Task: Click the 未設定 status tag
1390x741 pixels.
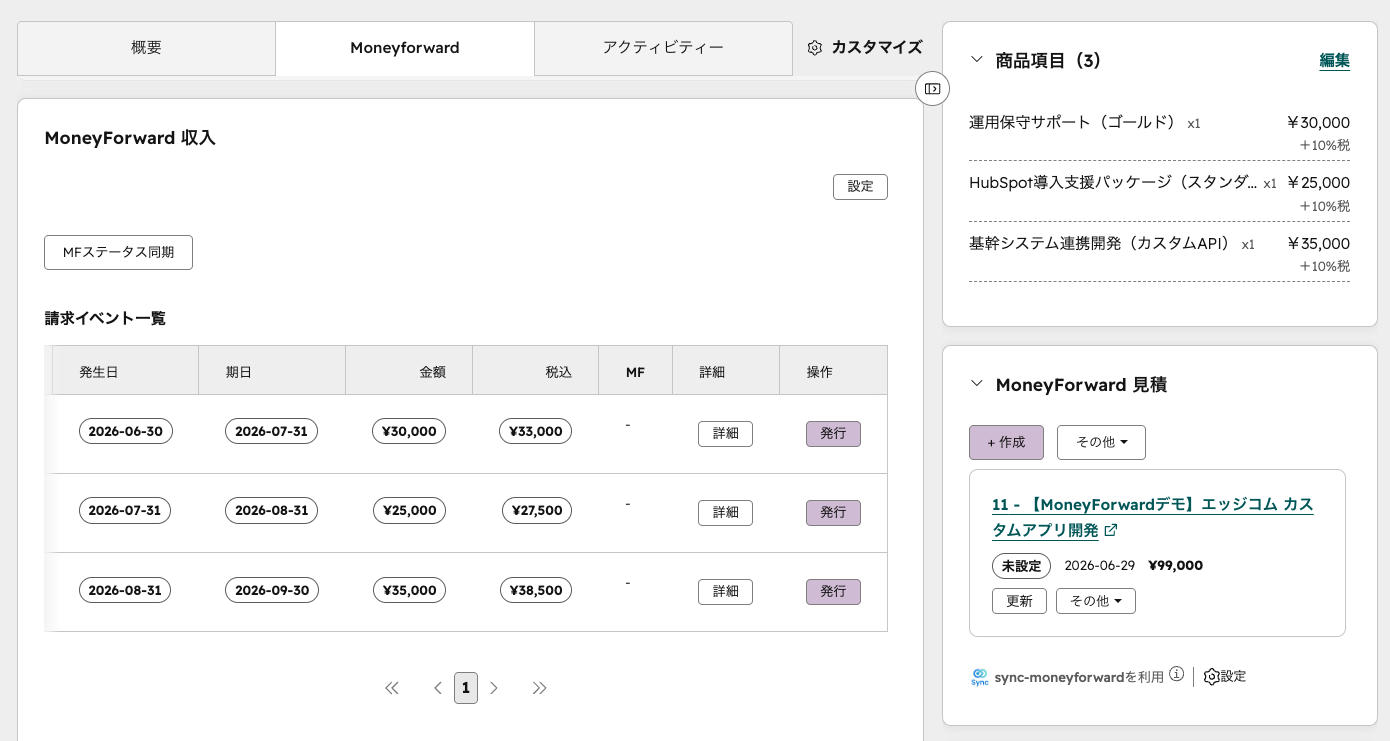Action: [1021, 566]
